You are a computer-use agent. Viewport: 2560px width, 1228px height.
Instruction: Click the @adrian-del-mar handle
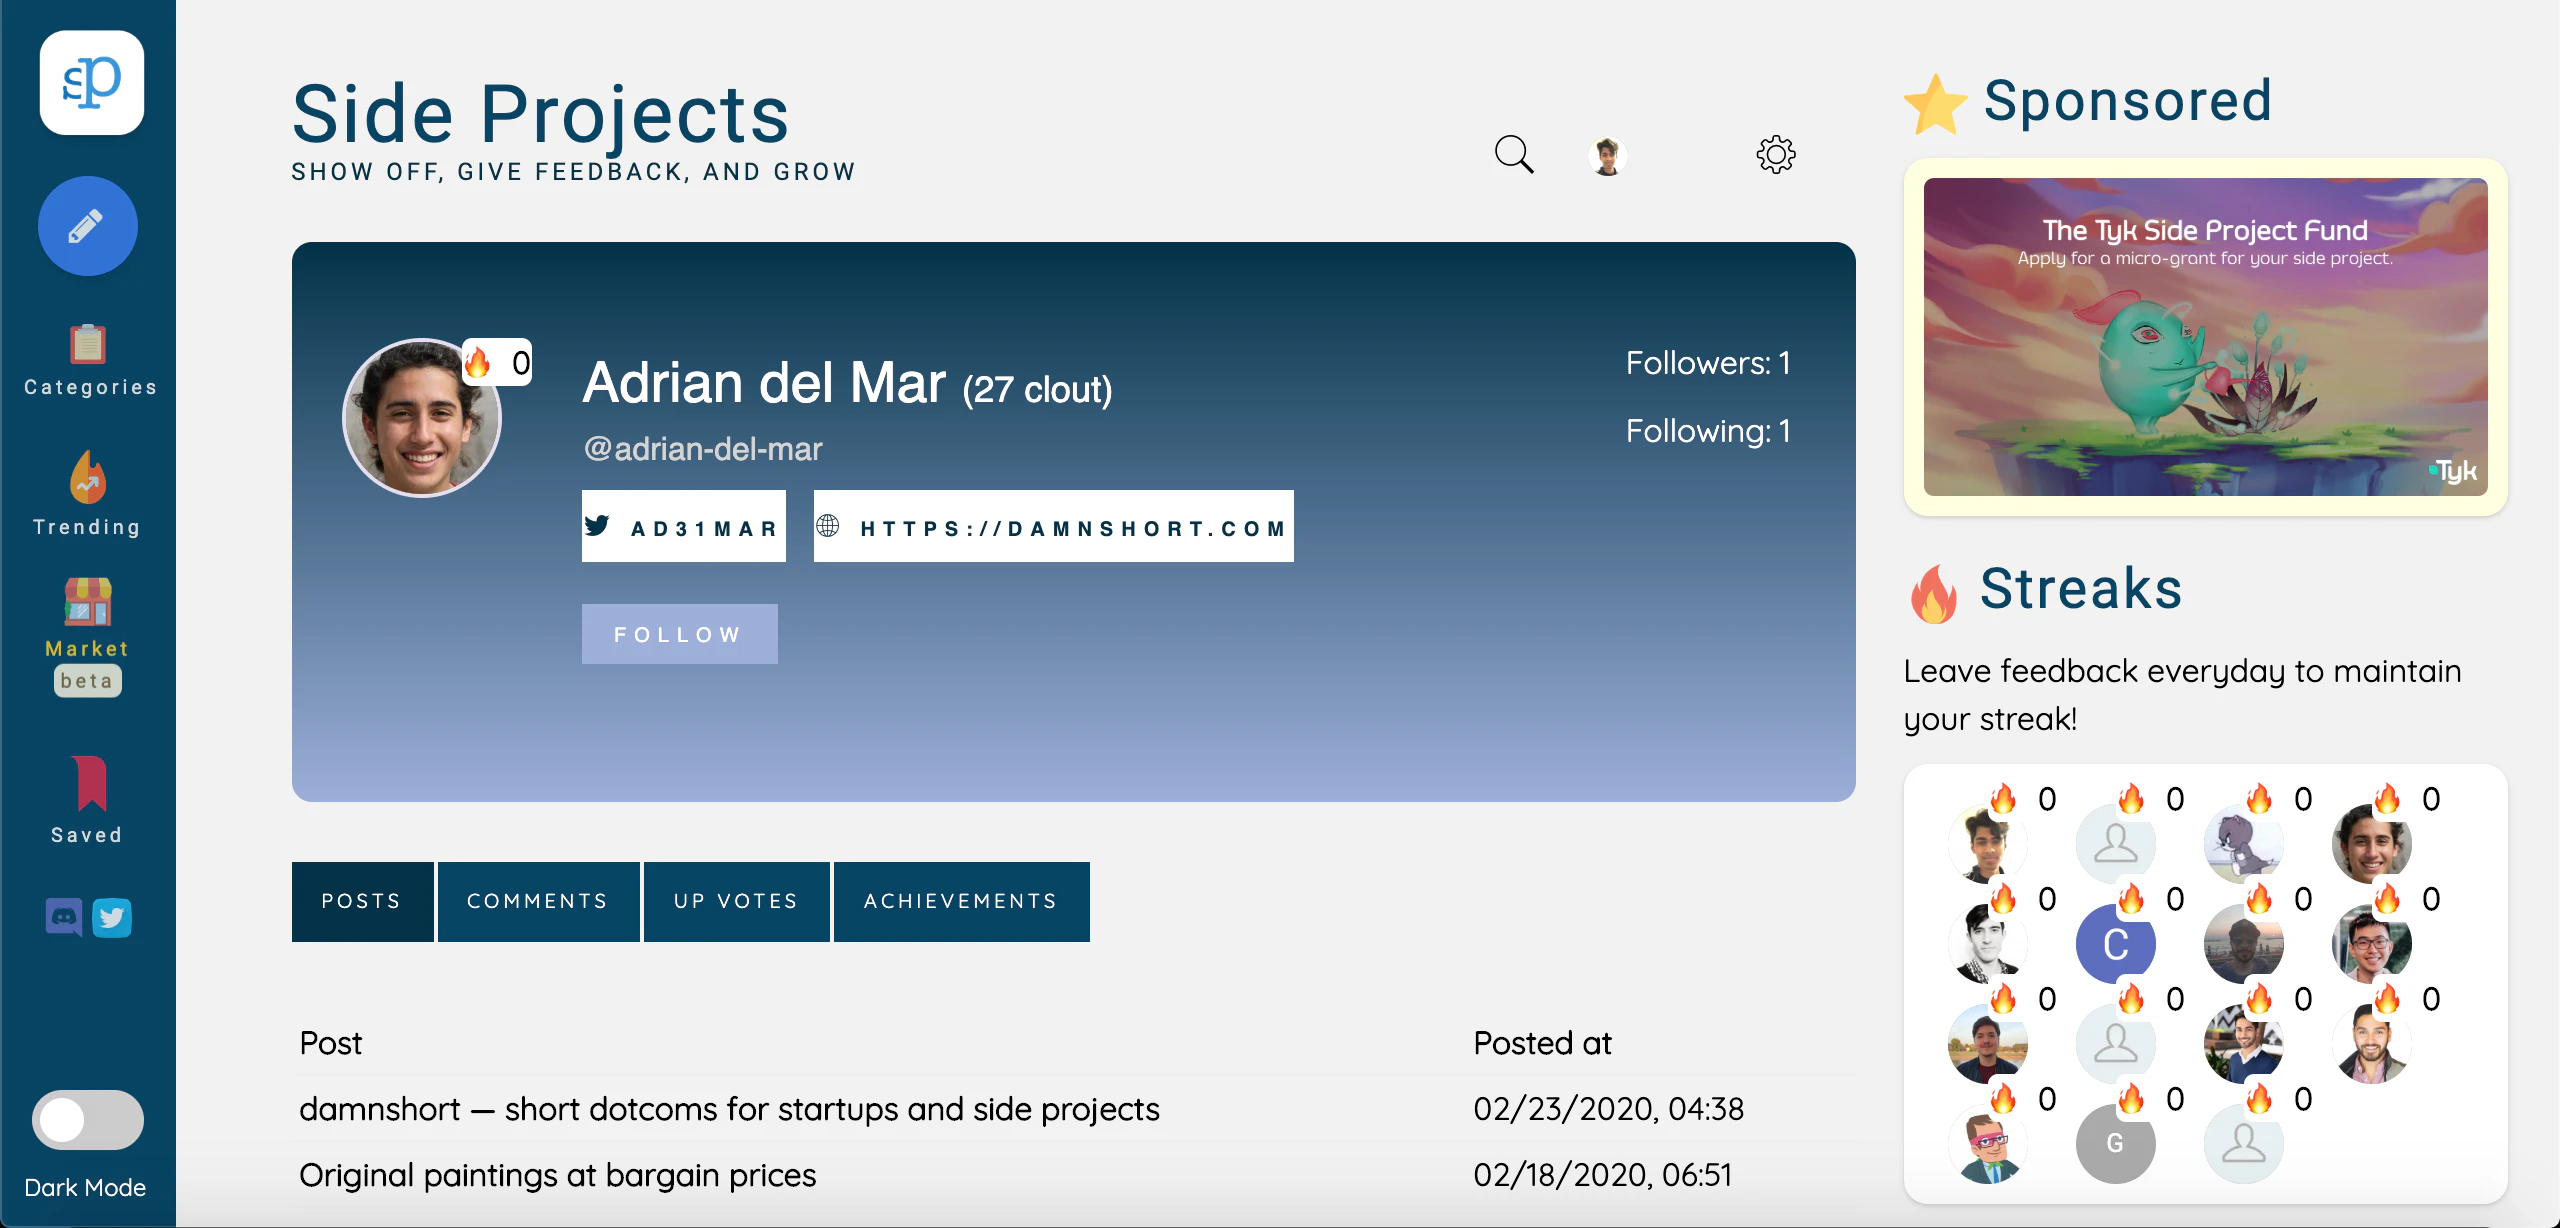click(x=703, y=449)
